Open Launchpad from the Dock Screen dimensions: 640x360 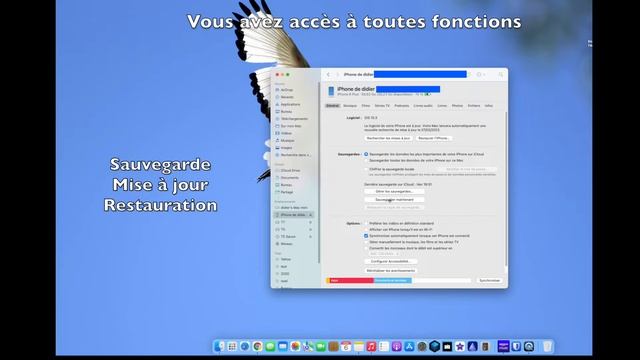coord(232,347)
